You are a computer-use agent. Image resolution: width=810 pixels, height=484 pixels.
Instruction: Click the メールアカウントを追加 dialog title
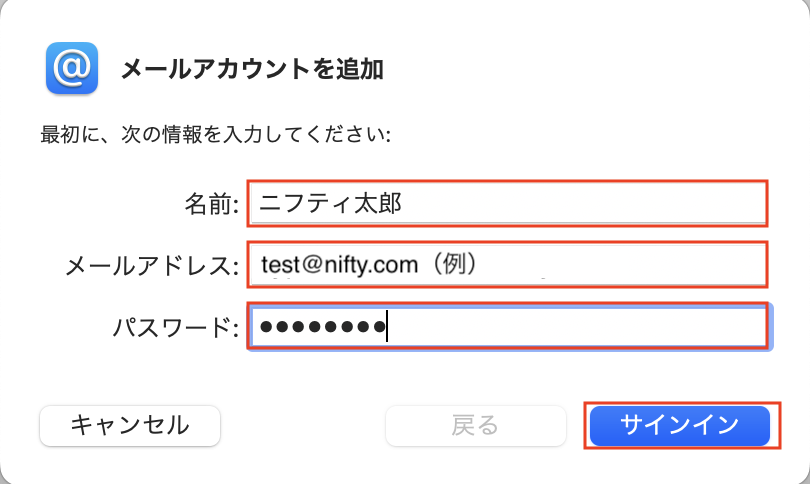(252, 69)
